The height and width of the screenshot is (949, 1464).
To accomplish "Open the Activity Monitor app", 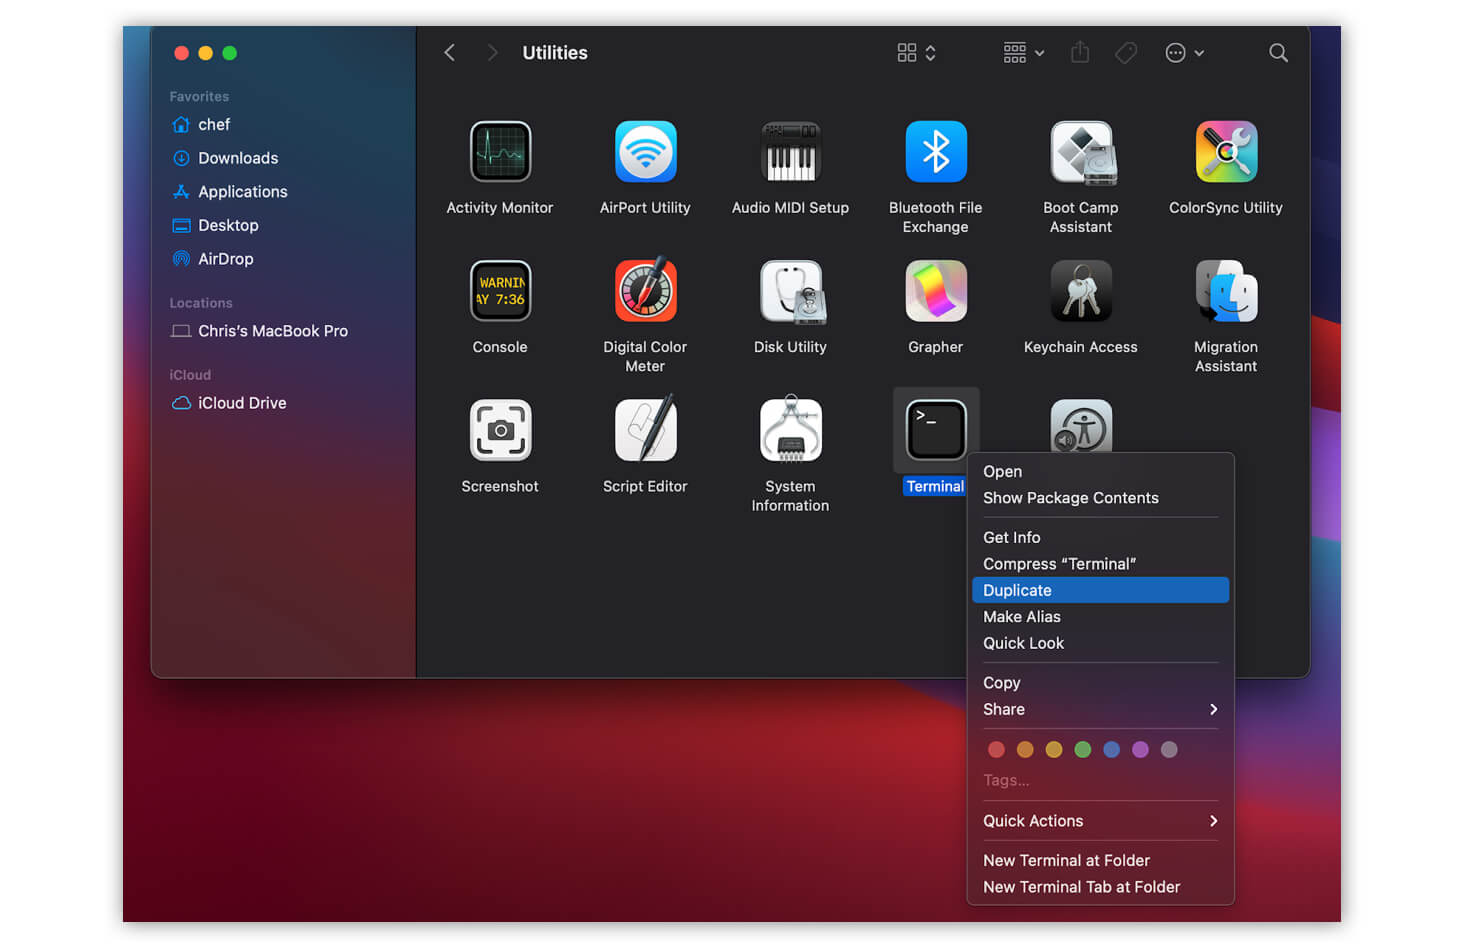I will [x=500, y=152].
